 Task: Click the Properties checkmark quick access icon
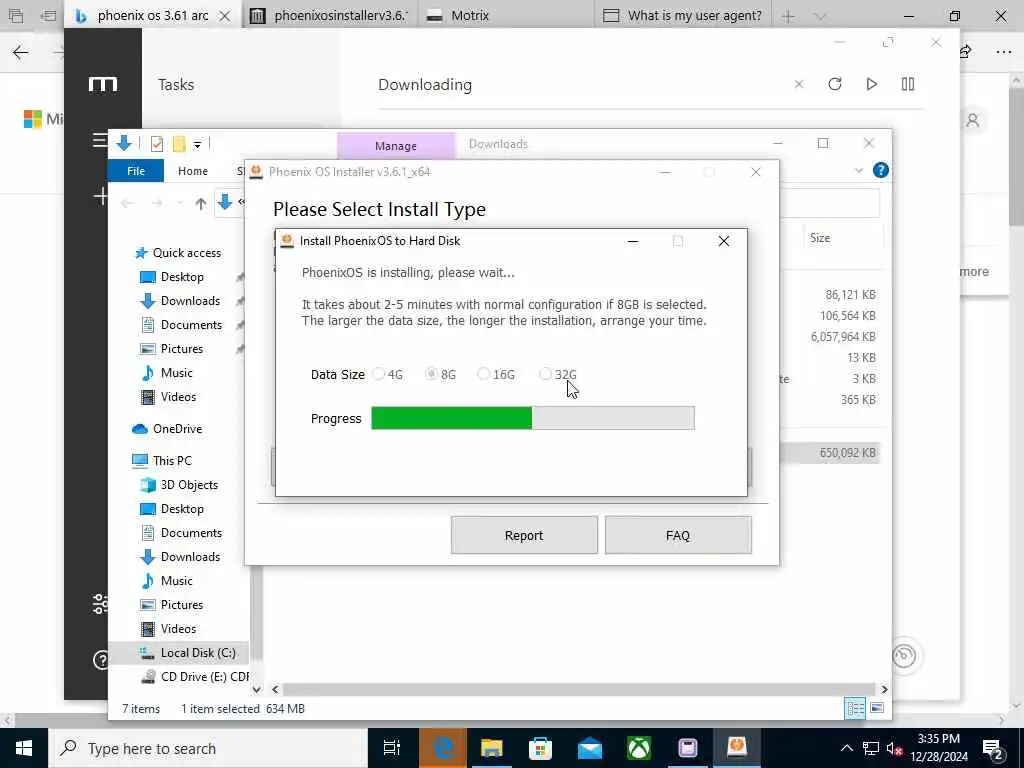(157, 144)
